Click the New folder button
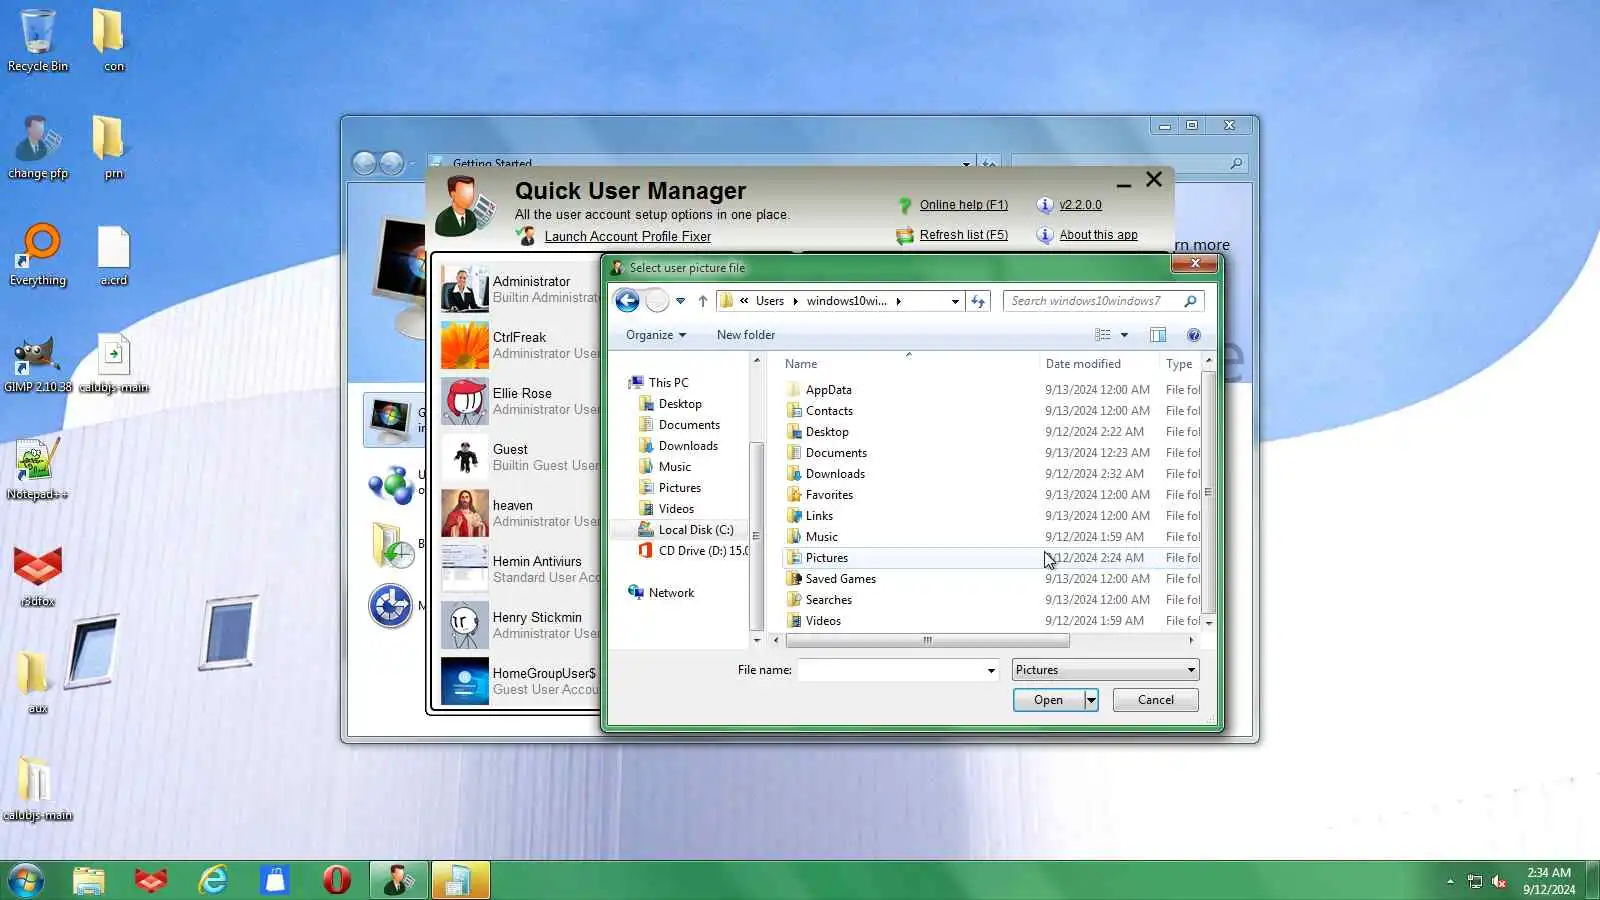This screenshot has height=900, width=1600. [x=746, y=335]
